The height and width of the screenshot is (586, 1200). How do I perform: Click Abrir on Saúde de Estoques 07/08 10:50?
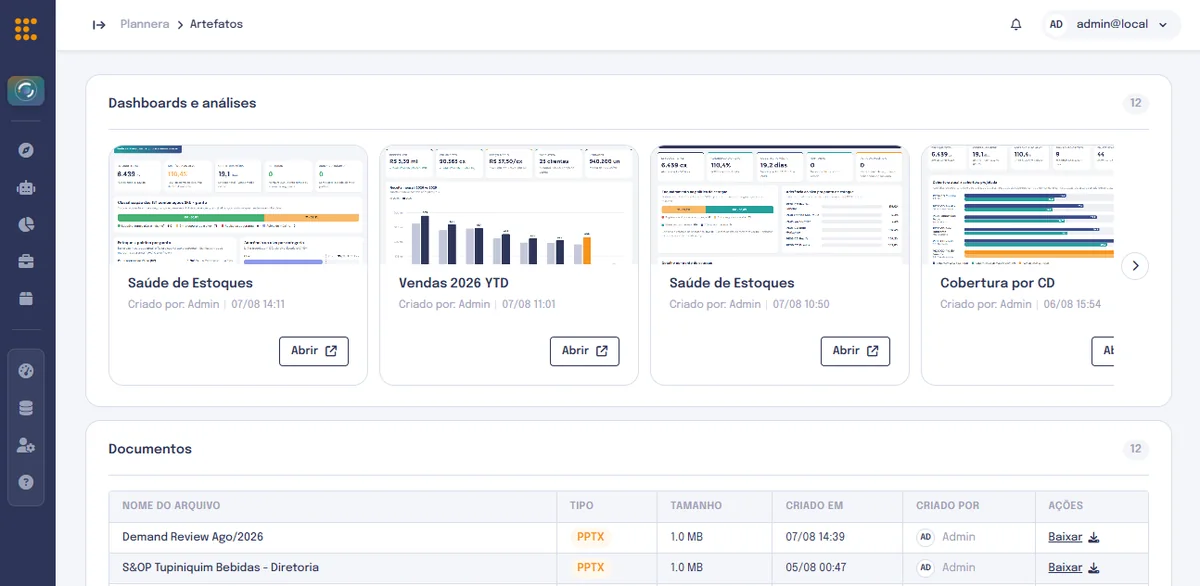(x=856, y=351)
